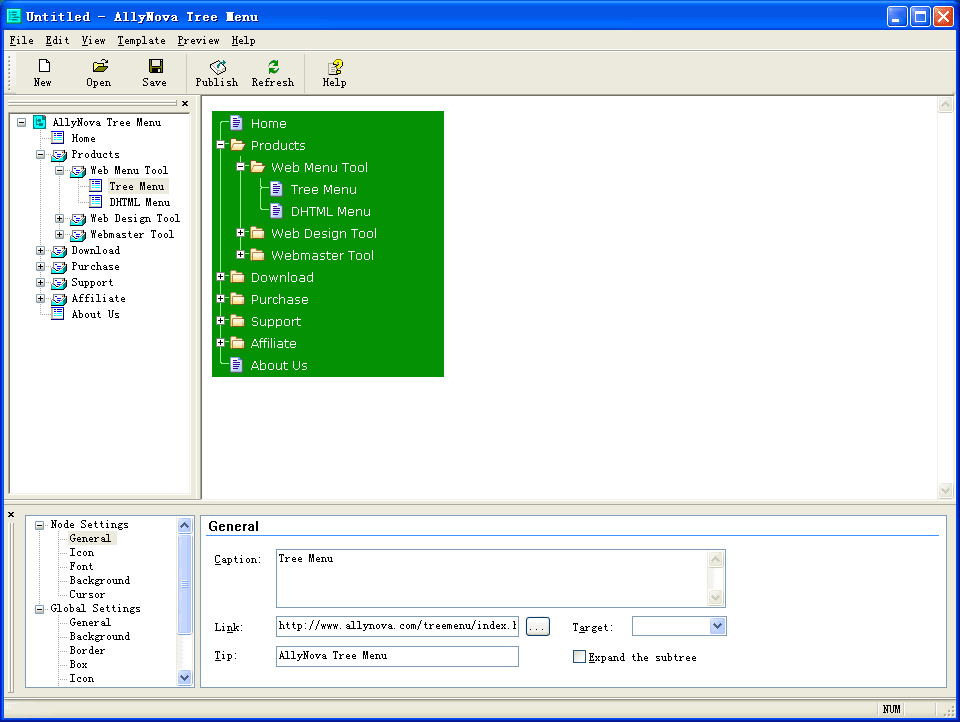Expand Web Design Tool in left tree
Screen dimensions: 960x722
pos(60,219)
